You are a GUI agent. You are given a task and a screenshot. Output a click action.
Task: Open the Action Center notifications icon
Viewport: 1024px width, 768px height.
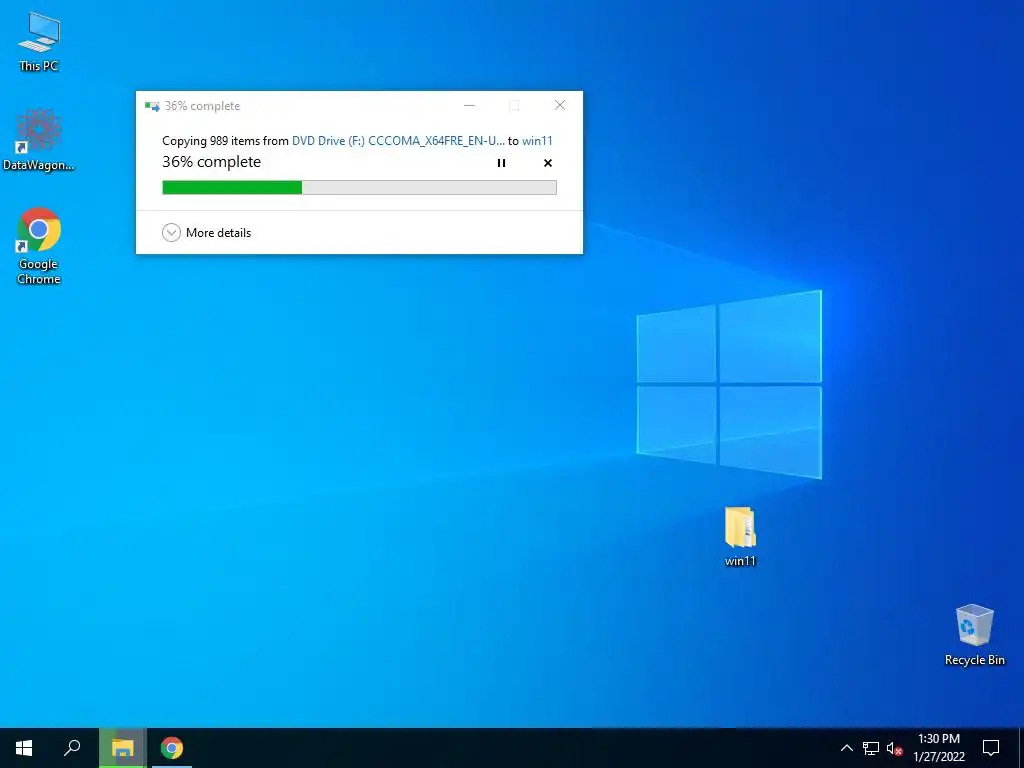click(991, 748)
